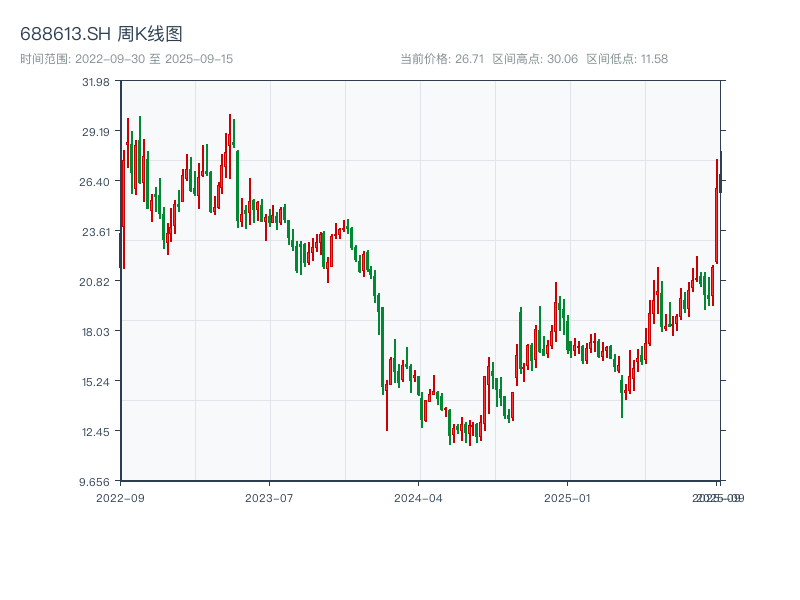The width and height of the screenshot is (800, 600).
Task: Click the 2022-09 x-axis date label
Action: [x=120, y=497]
